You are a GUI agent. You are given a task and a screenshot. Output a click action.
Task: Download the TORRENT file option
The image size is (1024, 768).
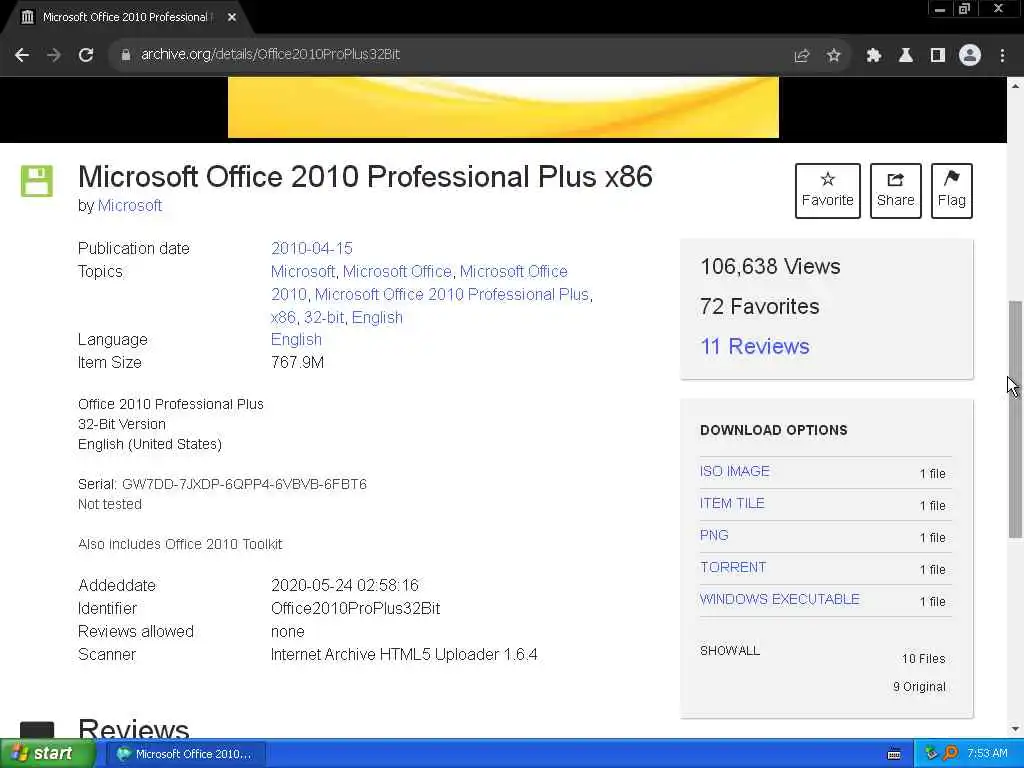click(733, 568)
